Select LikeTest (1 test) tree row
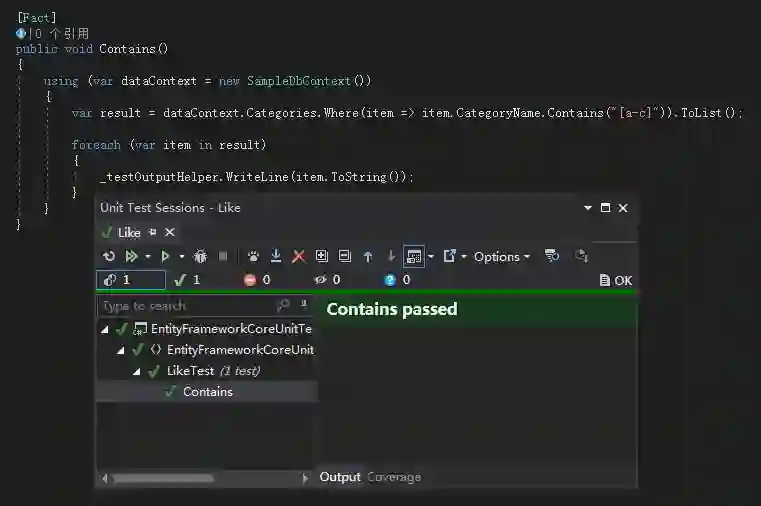761x506 pixels. [x=207, y=371]
